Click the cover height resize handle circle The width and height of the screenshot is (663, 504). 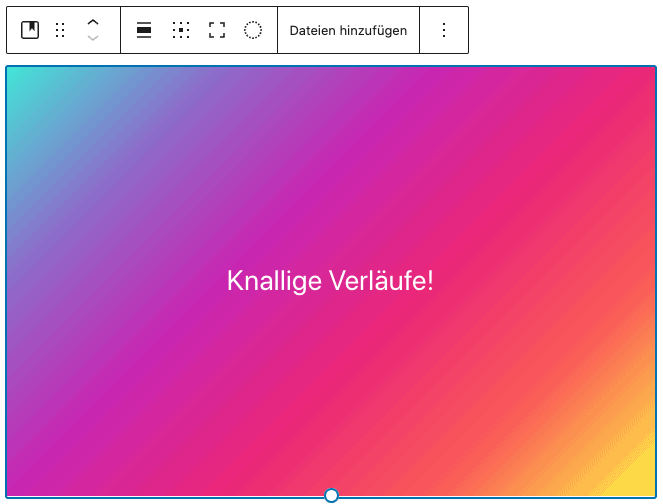pos(332,495)
